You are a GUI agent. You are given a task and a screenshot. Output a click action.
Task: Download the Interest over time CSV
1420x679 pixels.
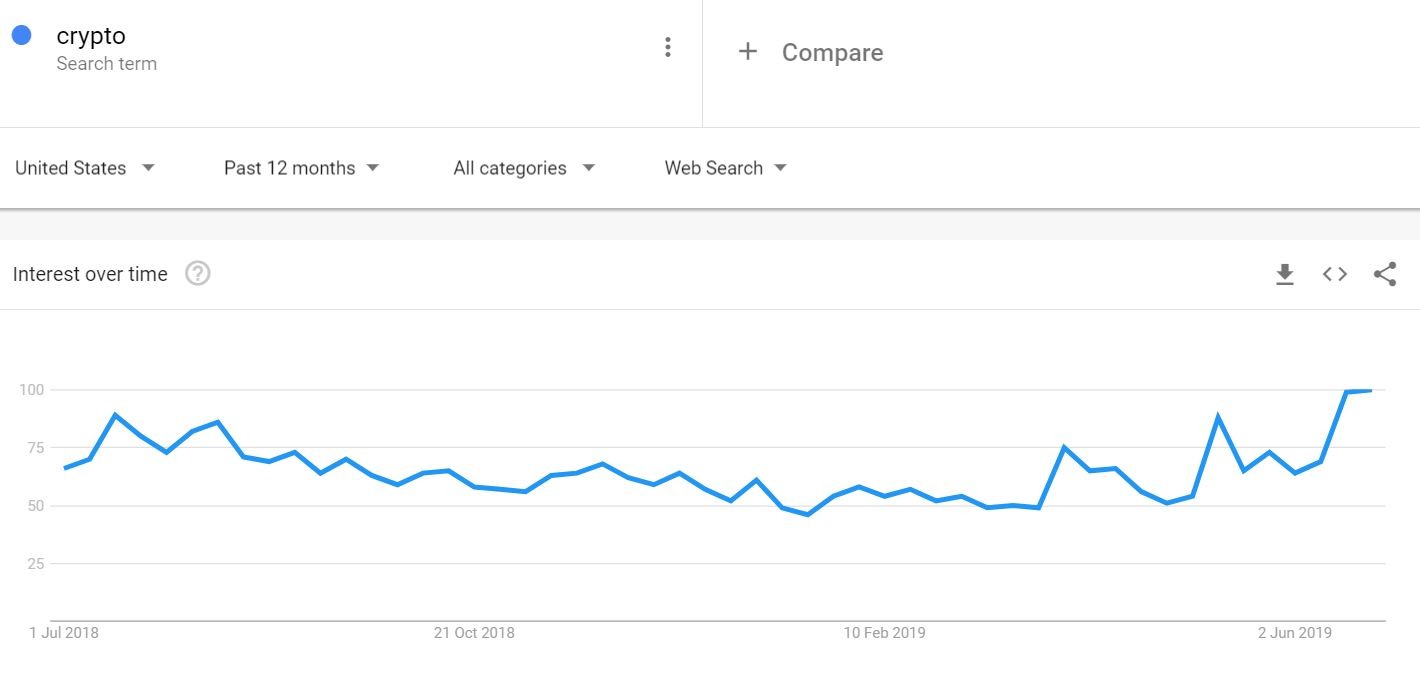click(1285, 274)
